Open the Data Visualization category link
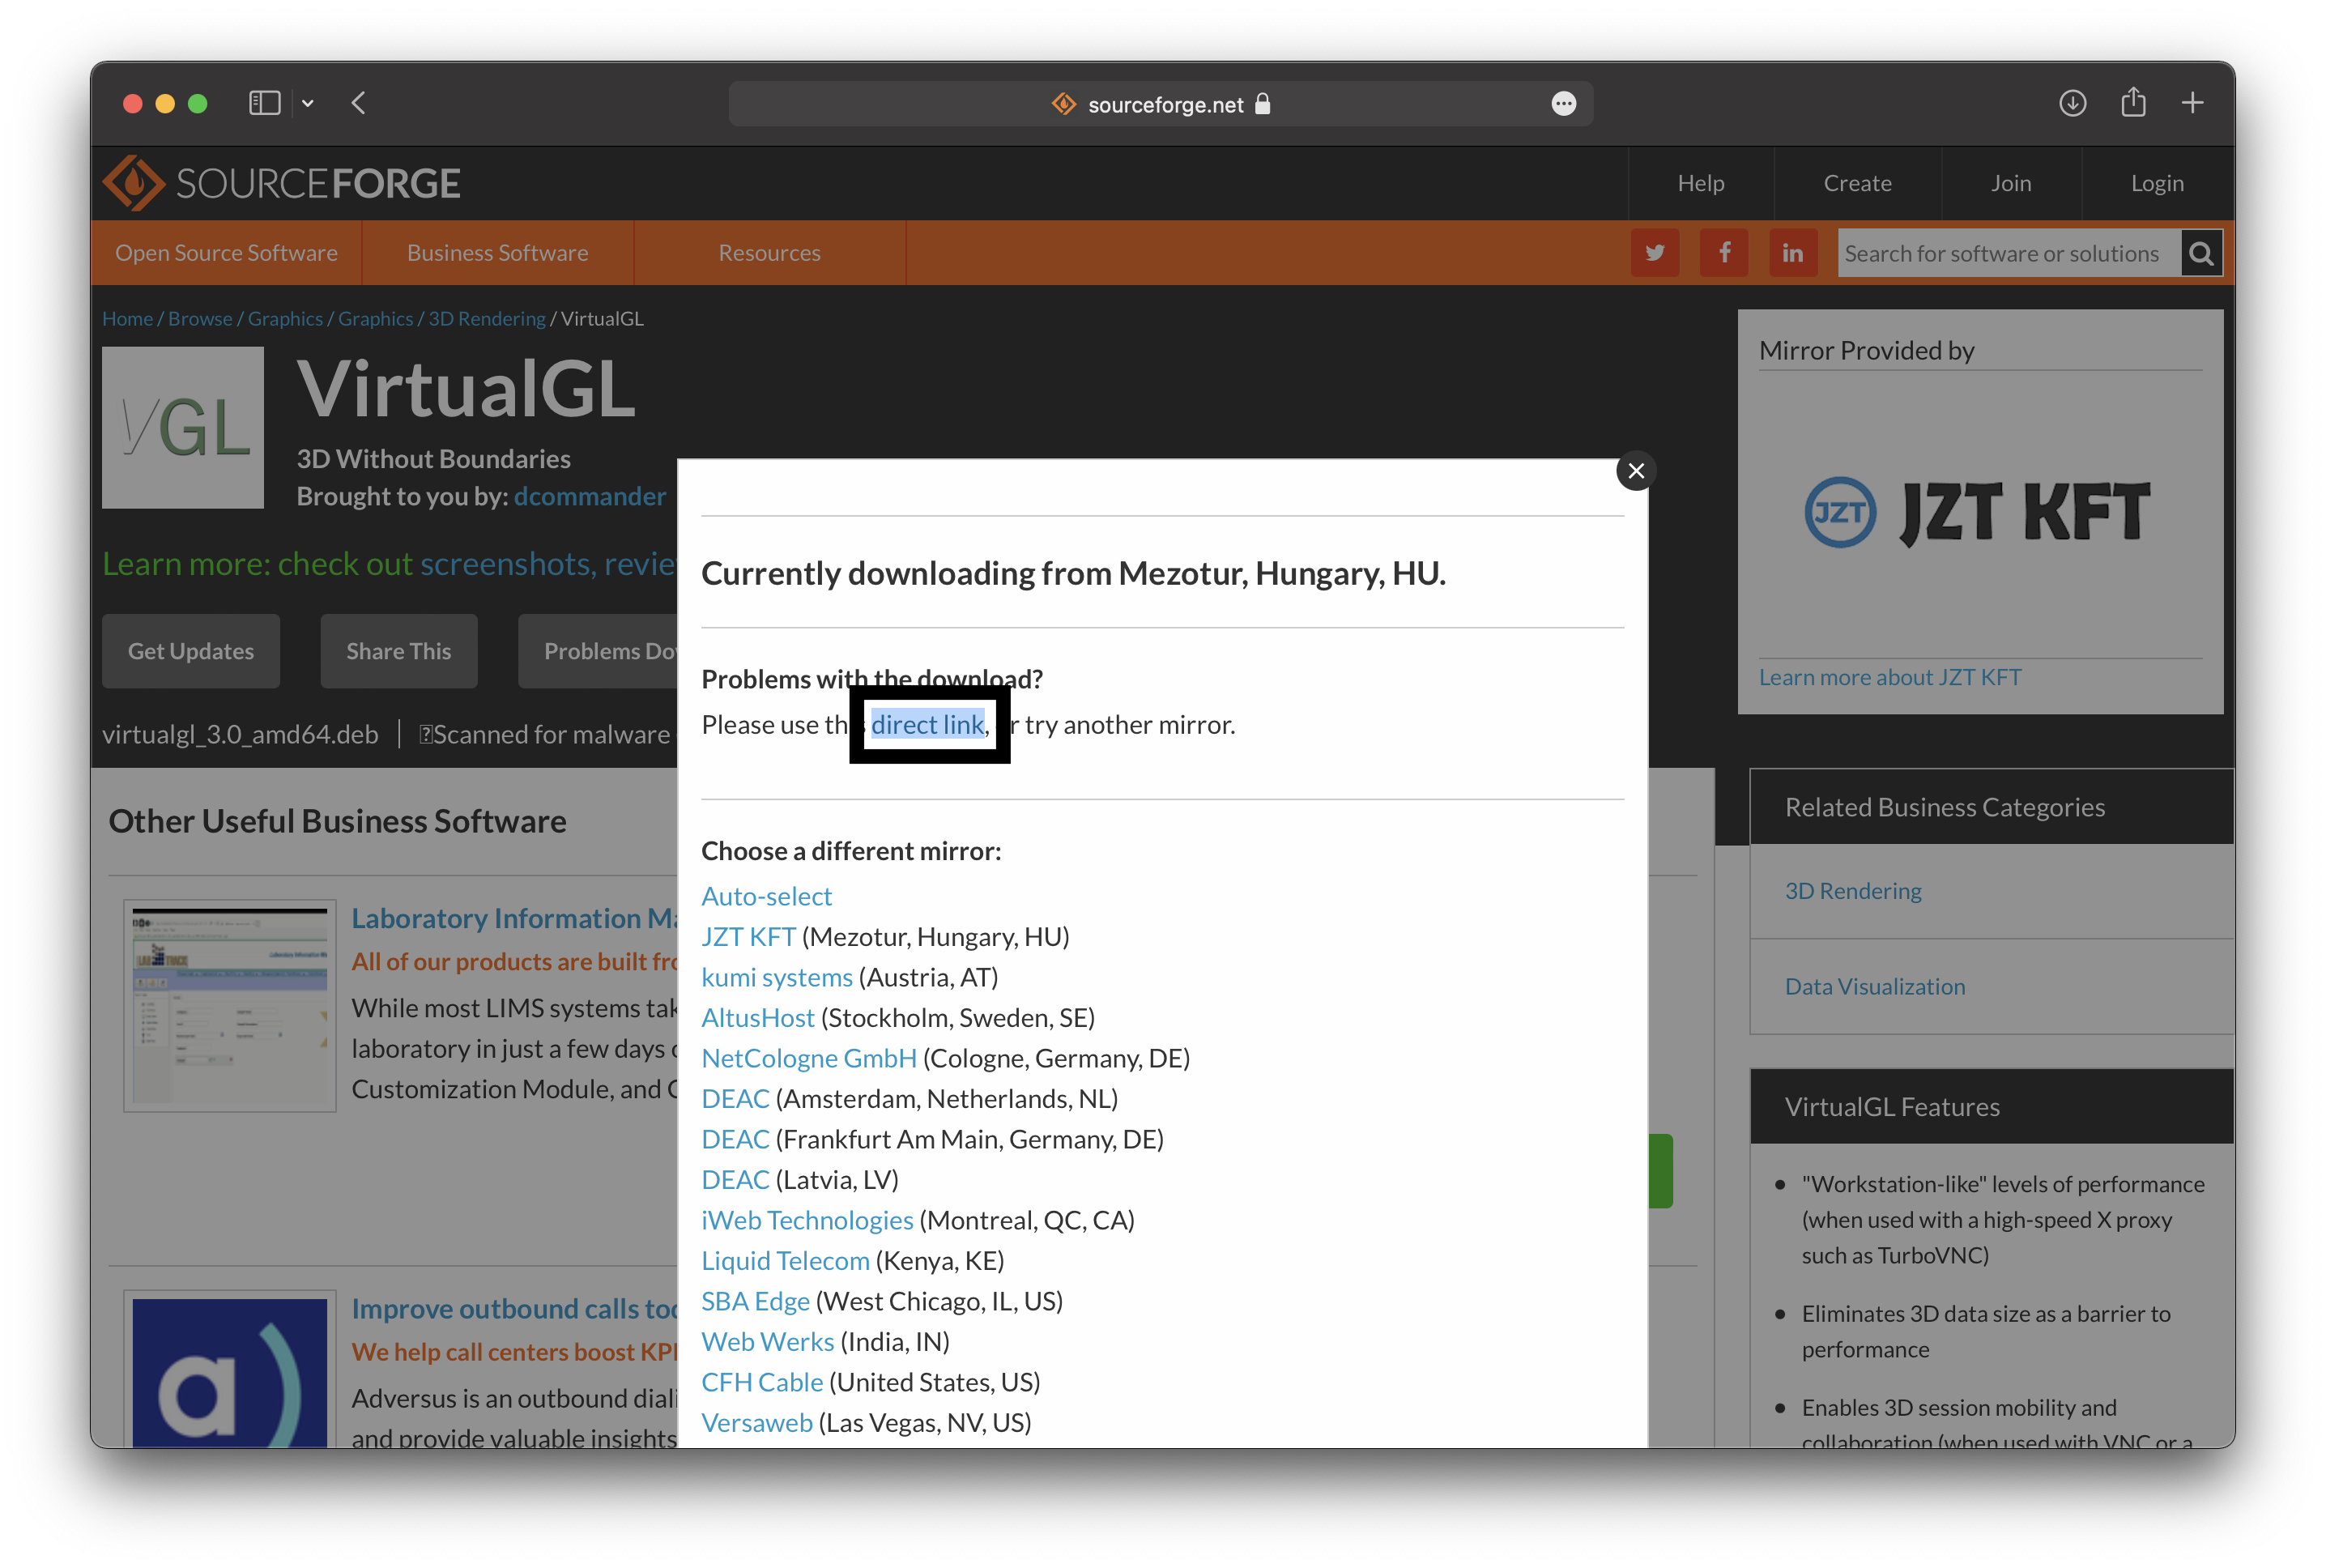The image size is (2326, 1568). pyautogui.click(x=1874, y=987)
